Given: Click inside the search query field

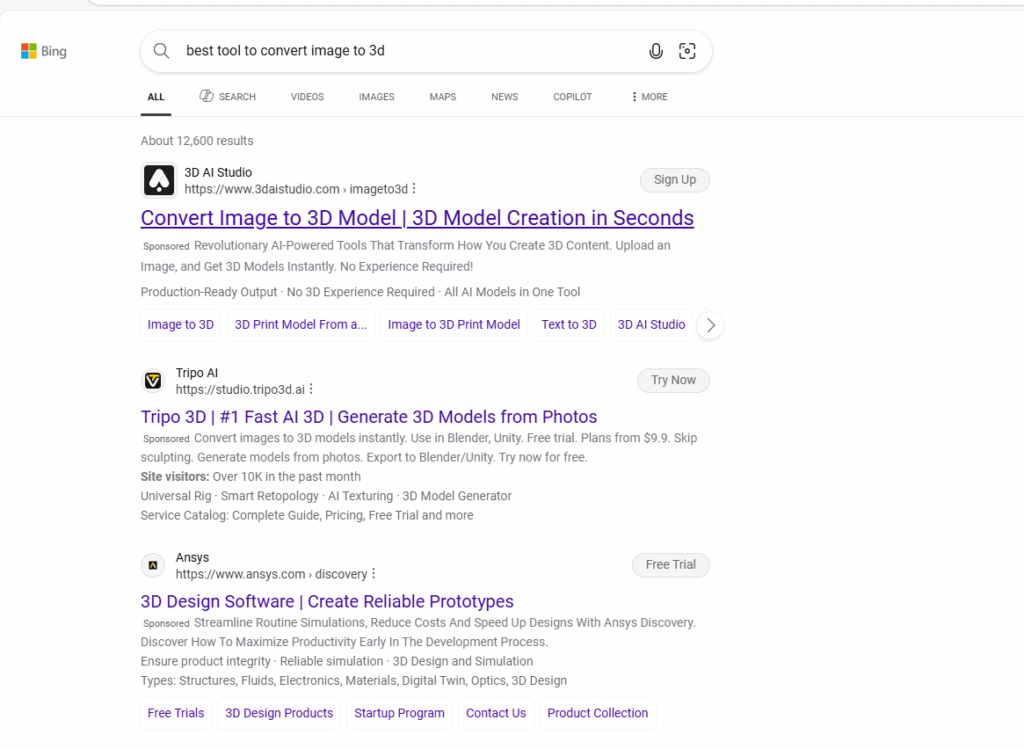Looking at the screenshot, I should pos(400,51).
